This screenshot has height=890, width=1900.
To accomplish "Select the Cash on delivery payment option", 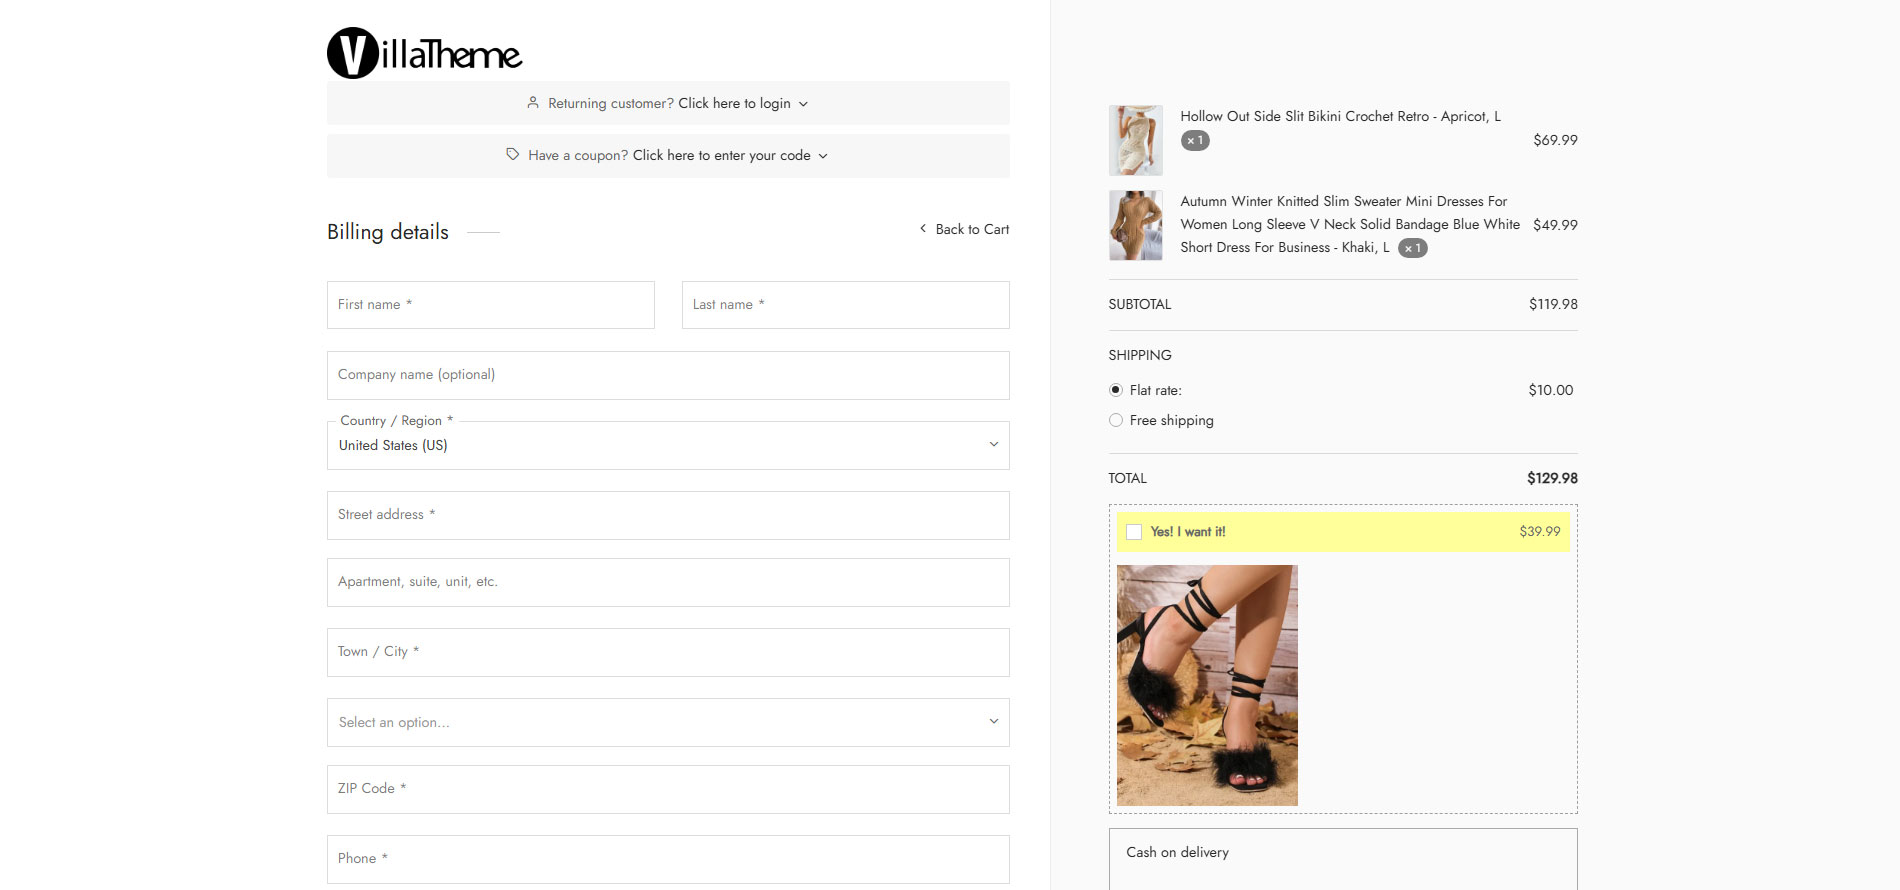I will coord(1177,852).
